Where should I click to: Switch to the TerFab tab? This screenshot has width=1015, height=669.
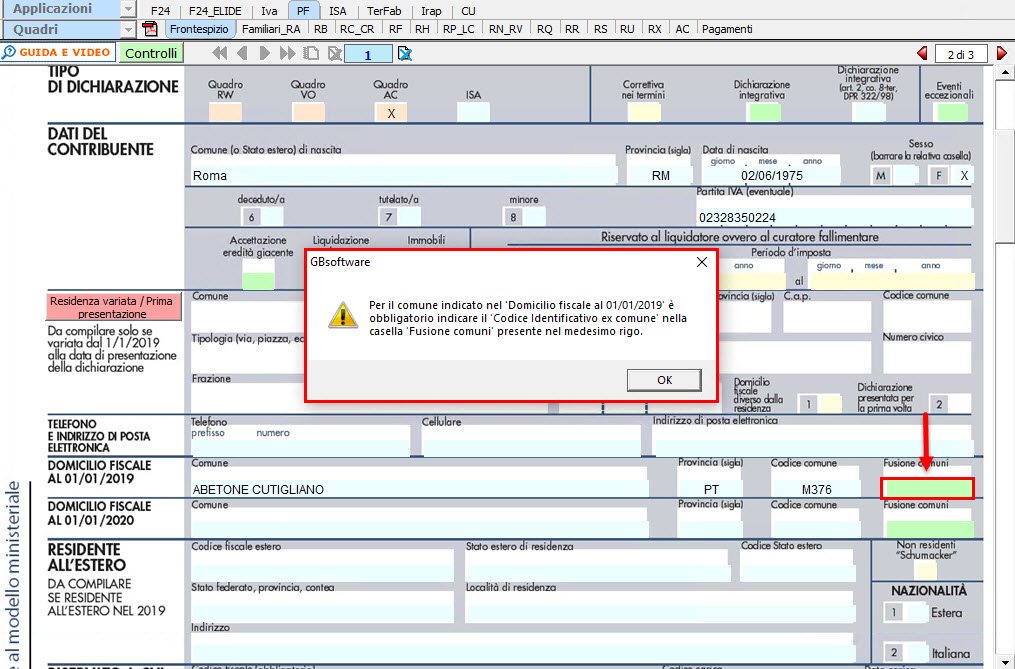tap(384, 11)
